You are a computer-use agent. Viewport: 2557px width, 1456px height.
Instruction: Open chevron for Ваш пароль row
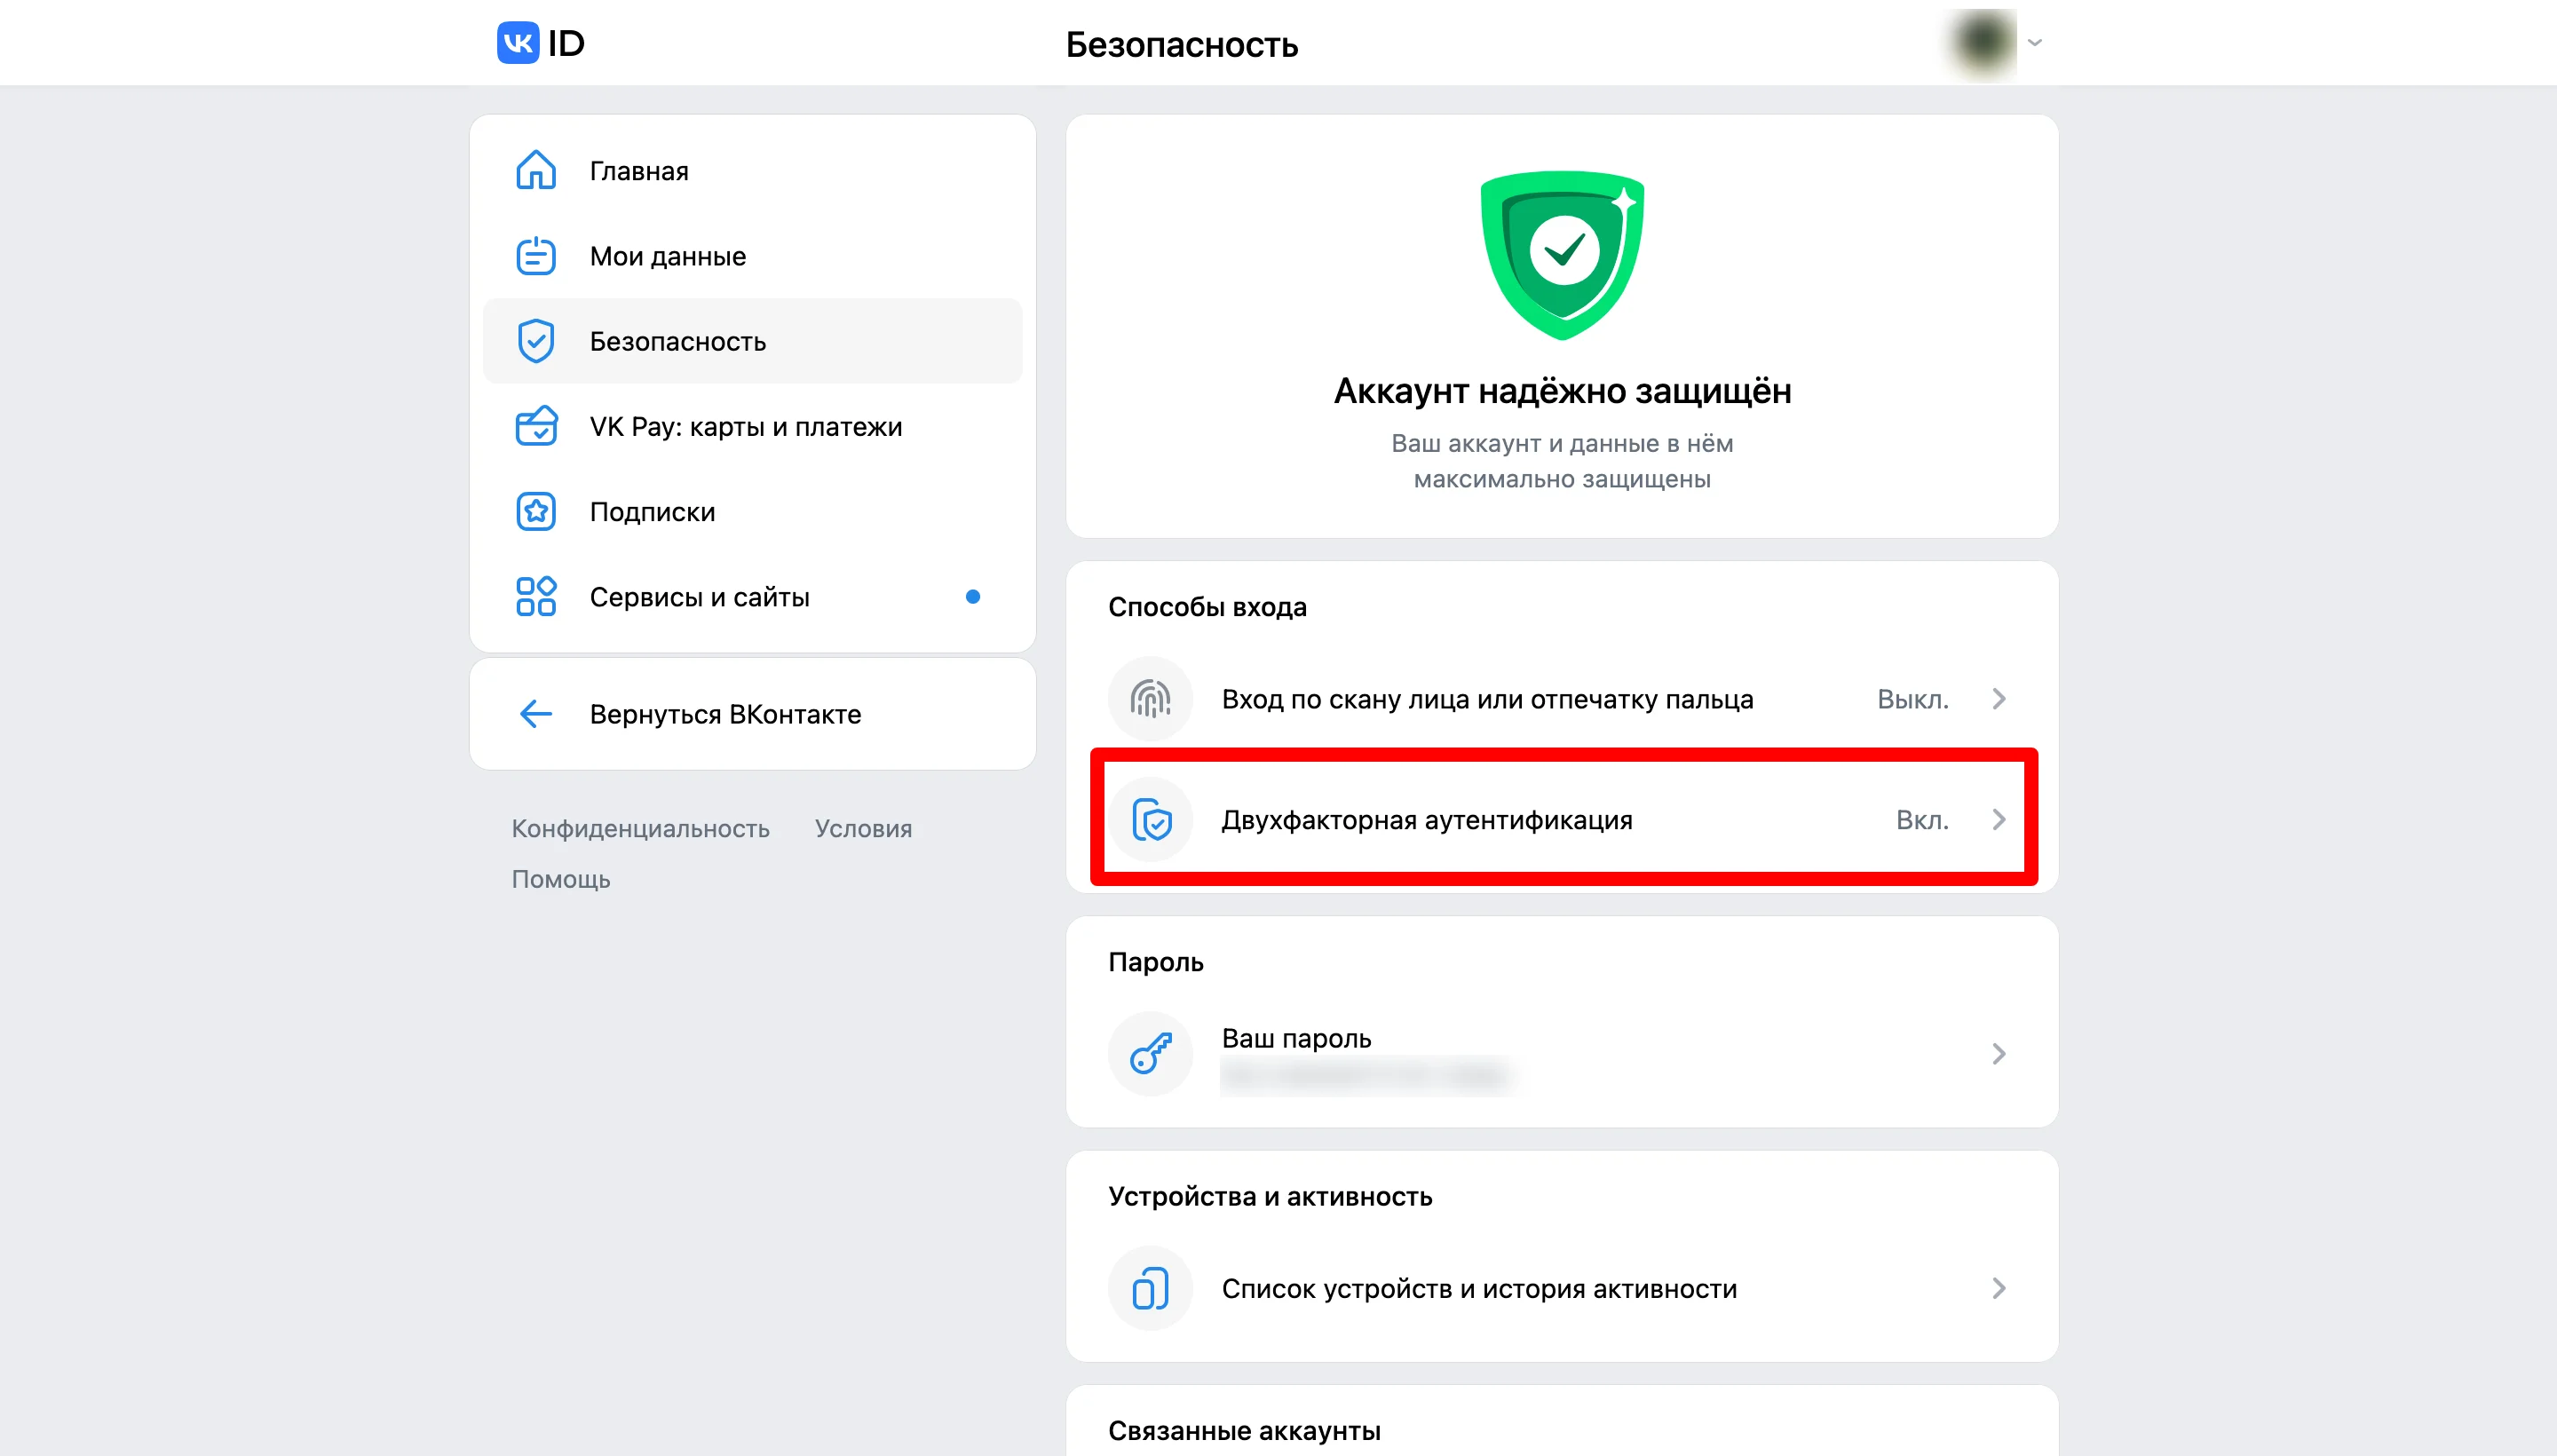pyautogui.click(x=1999, y=1053)
